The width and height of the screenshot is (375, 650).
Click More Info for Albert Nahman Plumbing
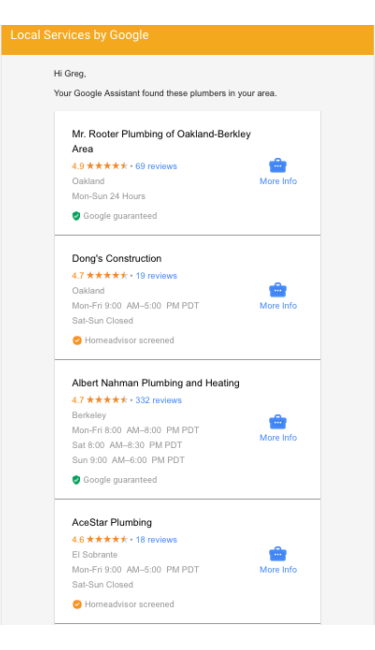click(x=278, y=437)
